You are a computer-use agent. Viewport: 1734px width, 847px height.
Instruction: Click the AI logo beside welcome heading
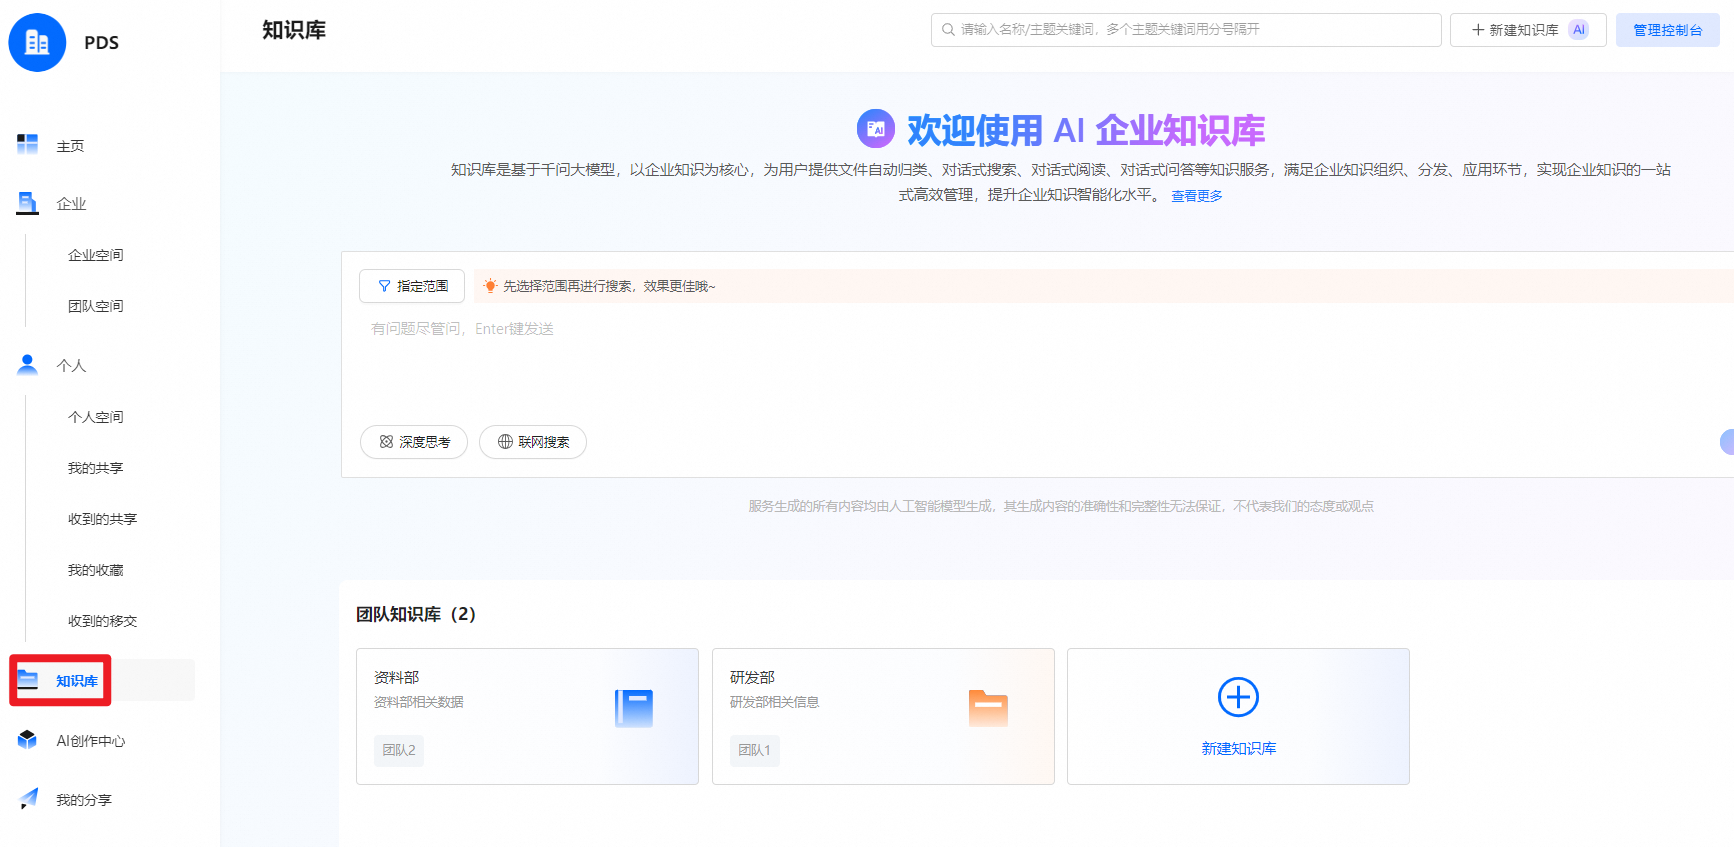(876, 128)
